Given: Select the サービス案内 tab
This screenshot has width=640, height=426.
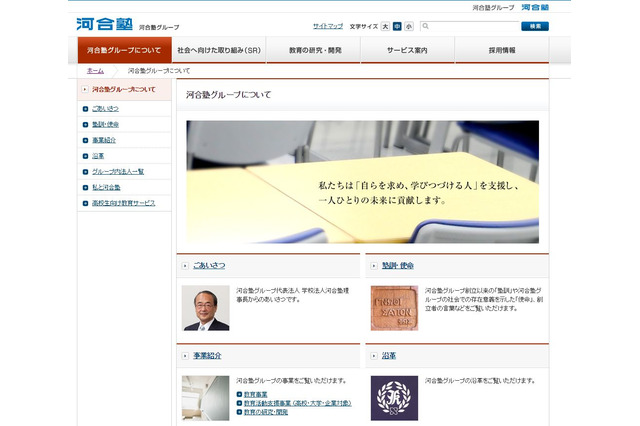Looking at the screenshot, I should 407,50.
